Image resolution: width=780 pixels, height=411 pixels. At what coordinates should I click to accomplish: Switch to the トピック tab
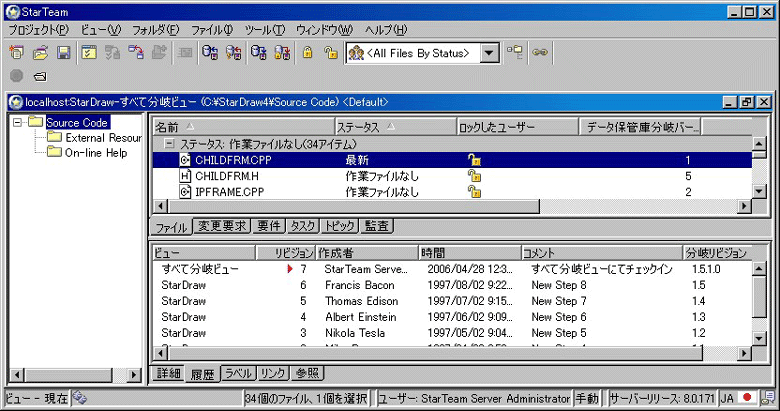340,226
